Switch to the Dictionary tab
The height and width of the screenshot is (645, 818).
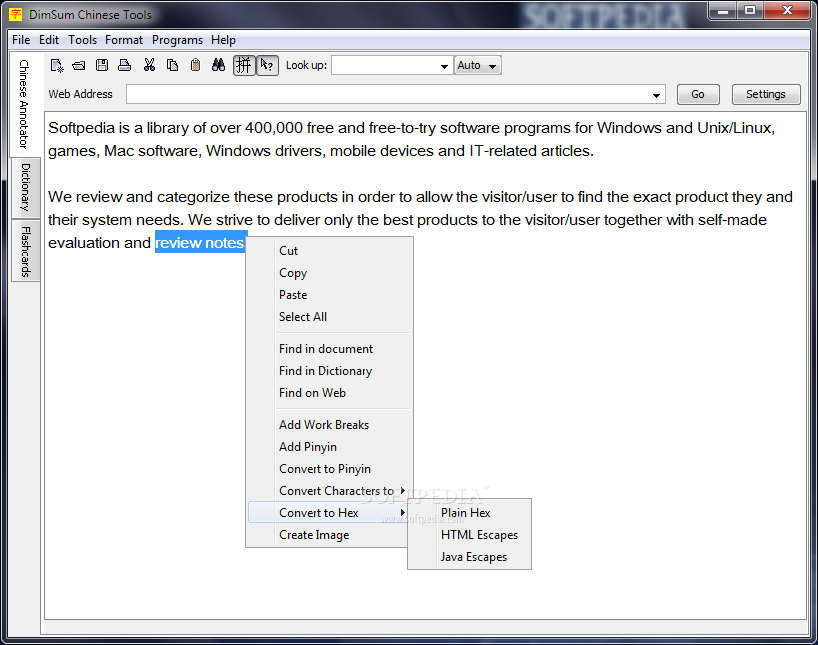(x=26, y=187)
